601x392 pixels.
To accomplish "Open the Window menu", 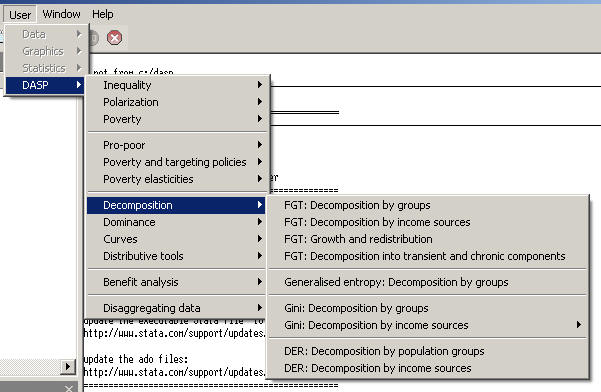I will click(61, 14).
